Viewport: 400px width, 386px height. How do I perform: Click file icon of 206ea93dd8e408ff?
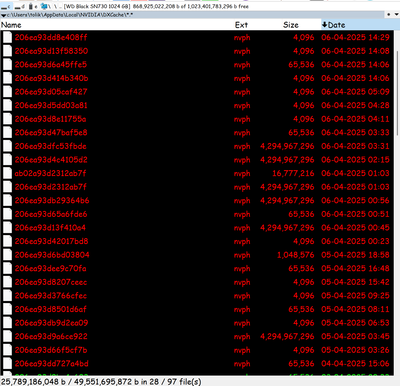pyautogui.click(x=7, y=37)
